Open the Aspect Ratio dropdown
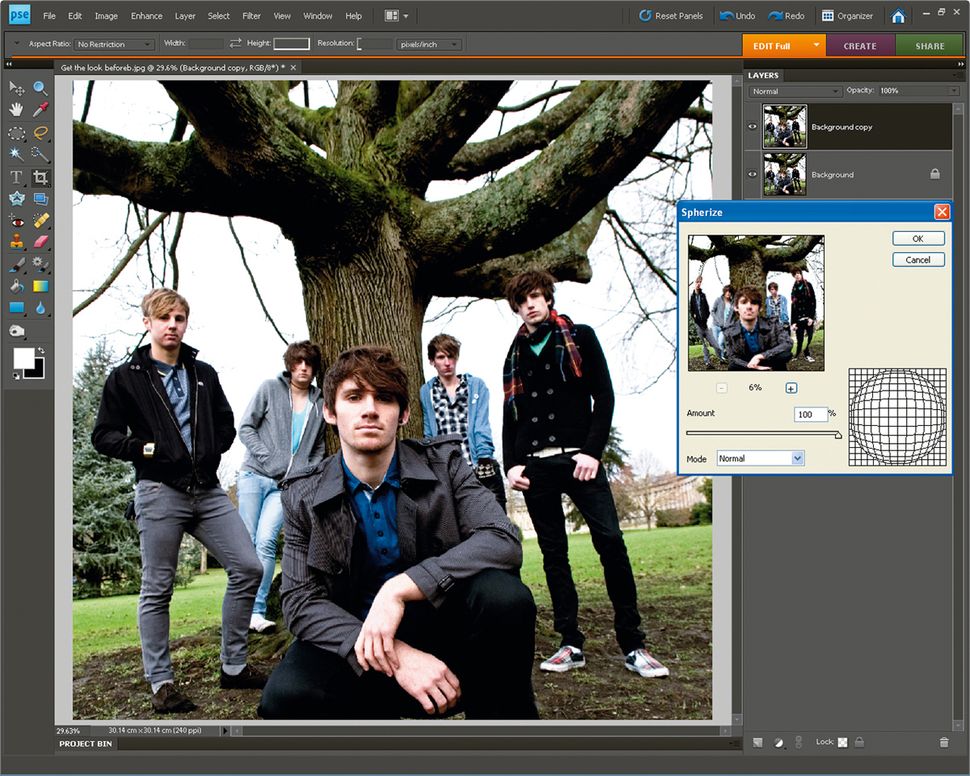Image resolution: width=970 pixels, height=776 pixels. (x=113, y=44)
